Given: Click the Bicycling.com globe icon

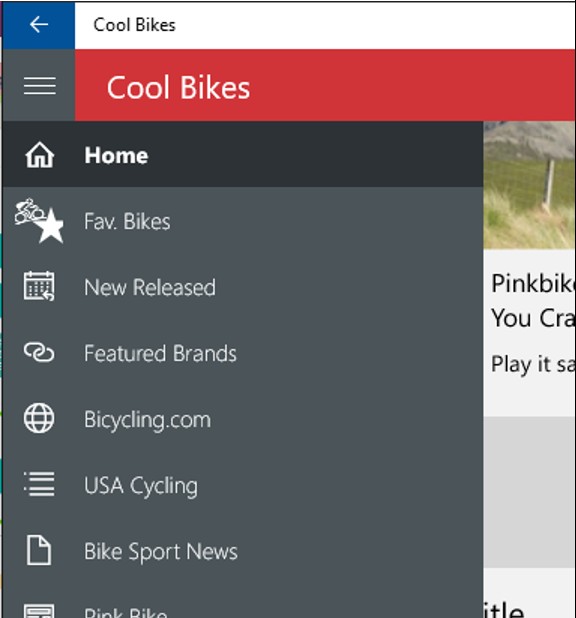Looking at the screenshot, I should coord(39,418).
